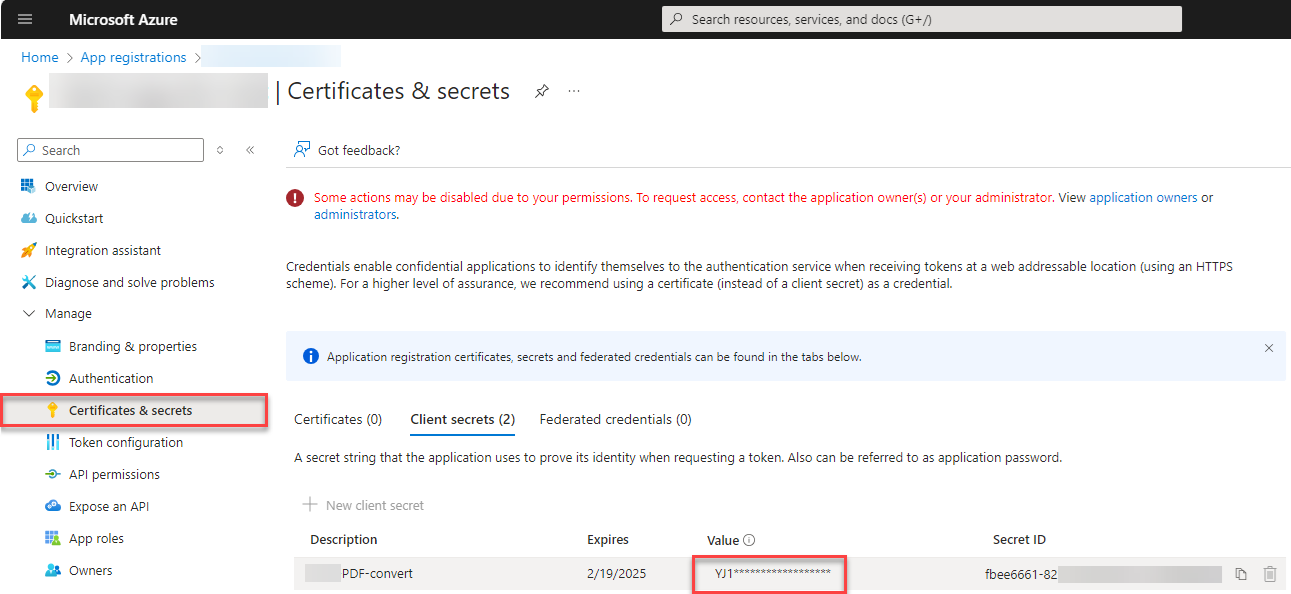Open the application owners link
The height and width of the screenshot is (594, 1291).
pos(1143,198)
